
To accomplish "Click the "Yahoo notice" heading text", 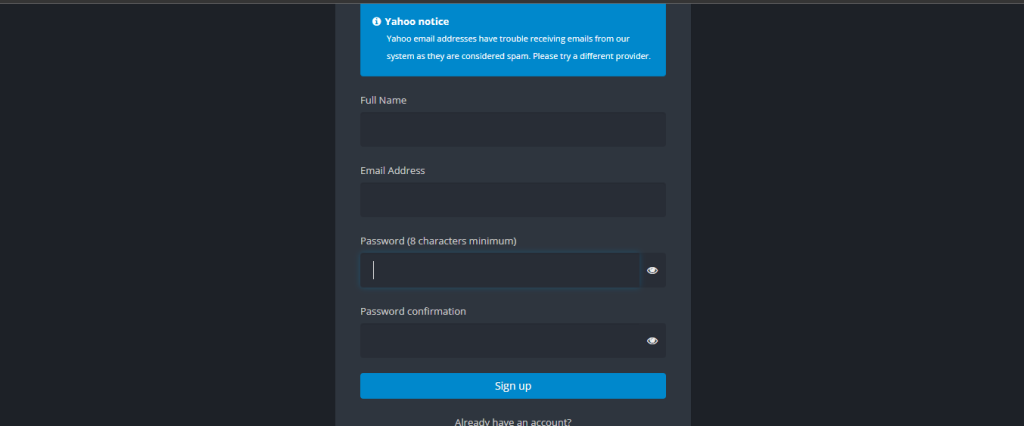I will tap(417, 21).
